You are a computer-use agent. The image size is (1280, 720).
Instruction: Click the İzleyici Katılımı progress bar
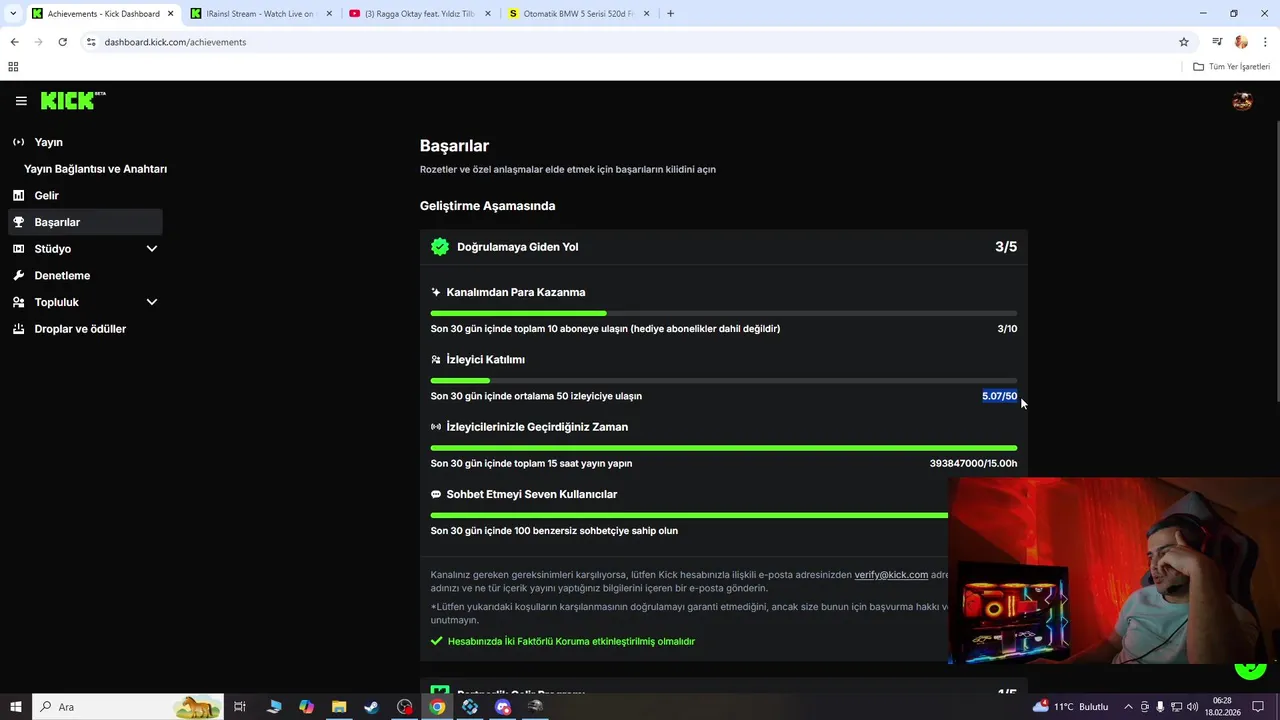pyautogui.click(x=724, y=380)
